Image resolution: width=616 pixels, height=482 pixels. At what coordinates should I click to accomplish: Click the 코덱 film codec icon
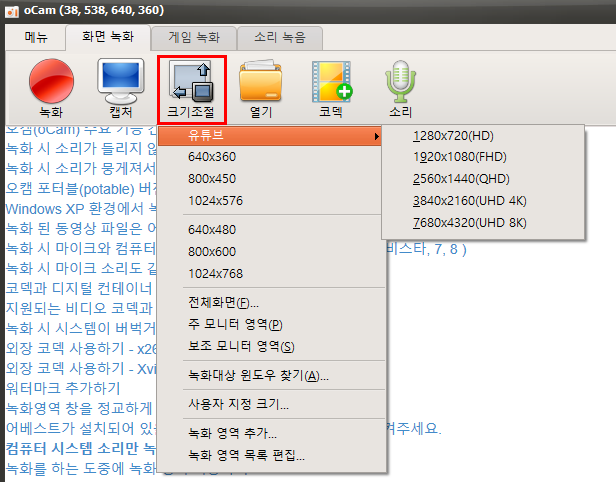[331, 88]
